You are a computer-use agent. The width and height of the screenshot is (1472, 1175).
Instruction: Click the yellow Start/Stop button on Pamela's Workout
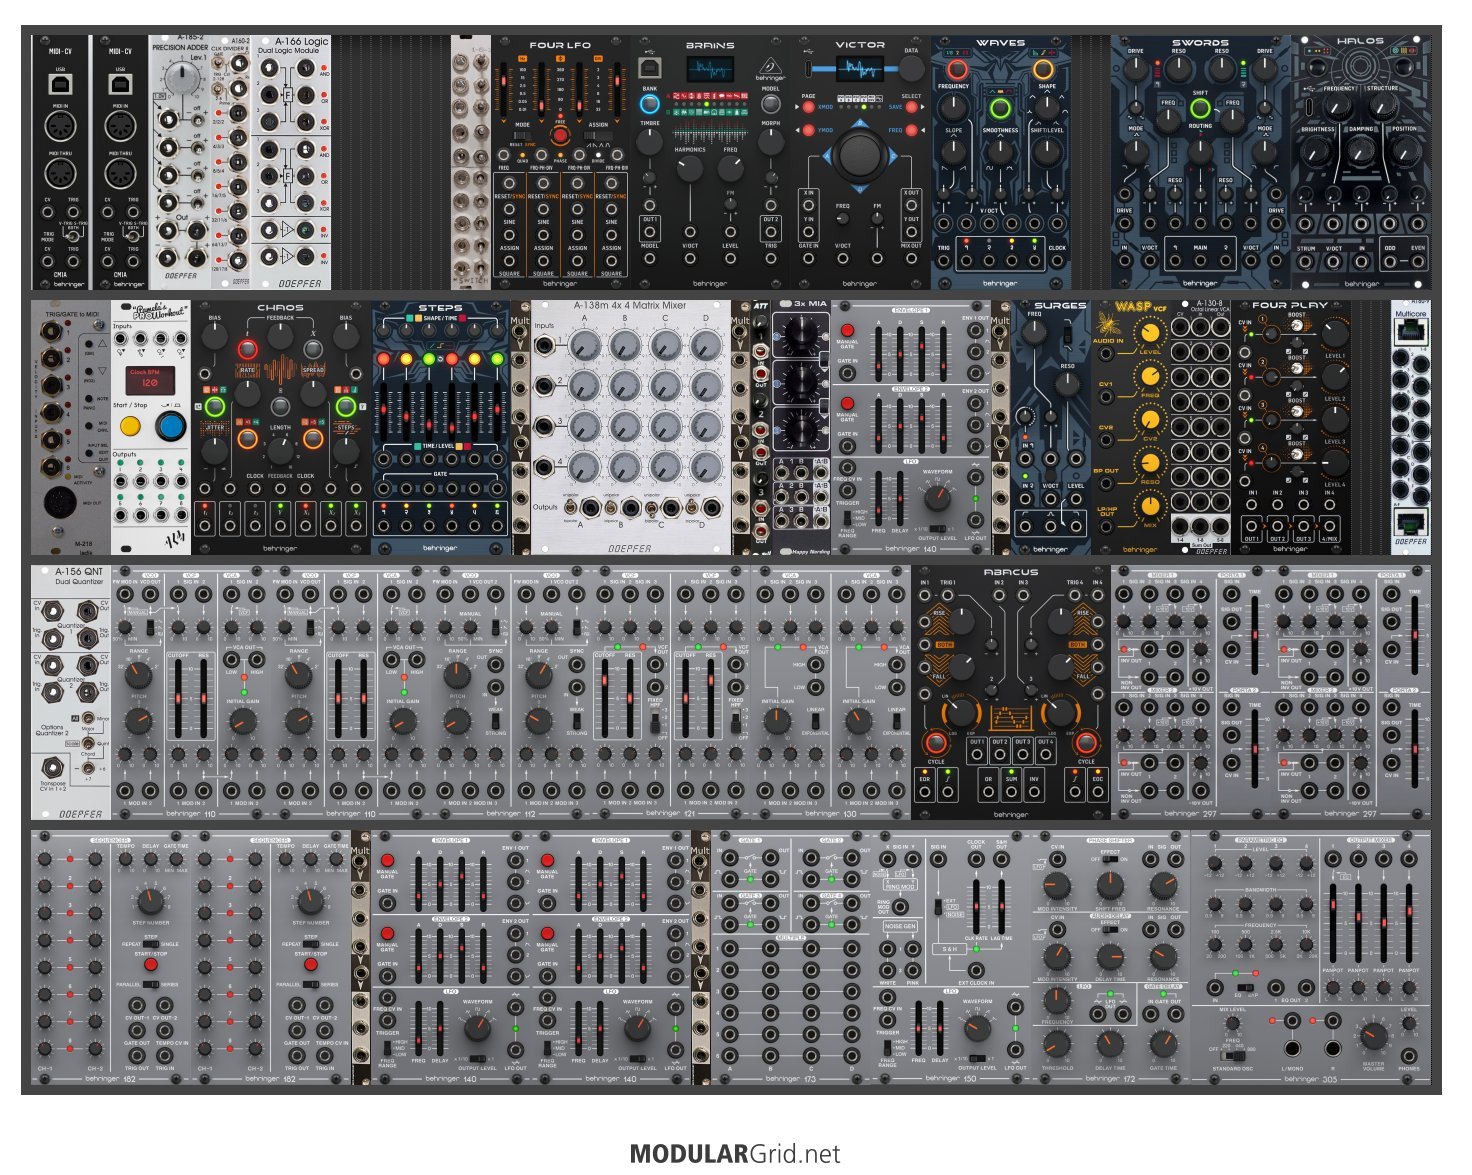tap(130, 427)
